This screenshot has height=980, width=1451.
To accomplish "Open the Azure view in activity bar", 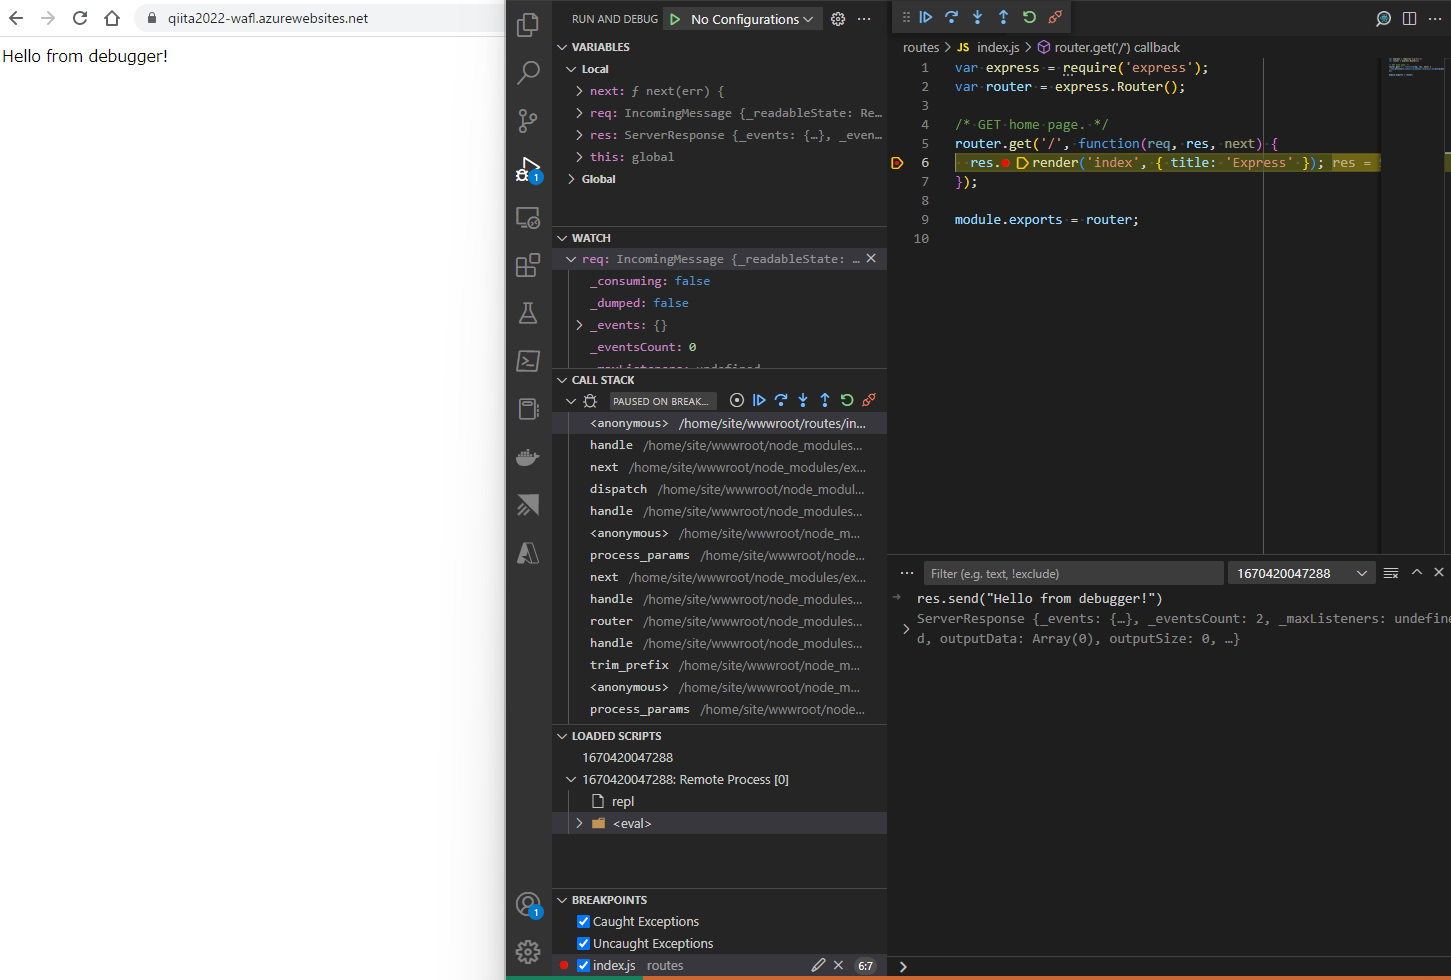I will click(528, 553).
